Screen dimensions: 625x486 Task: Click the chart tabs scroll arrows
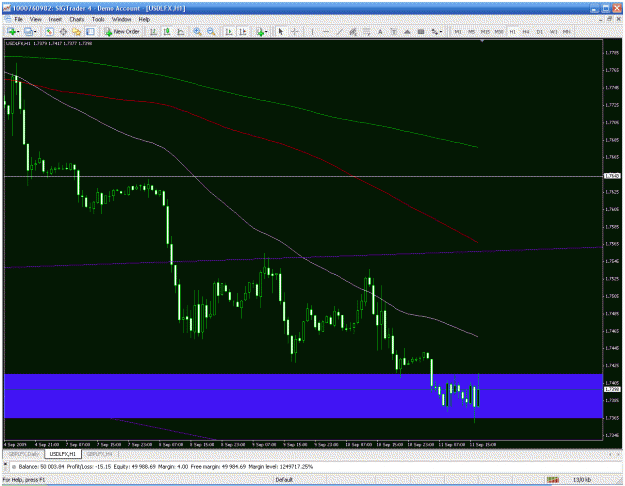613,454
